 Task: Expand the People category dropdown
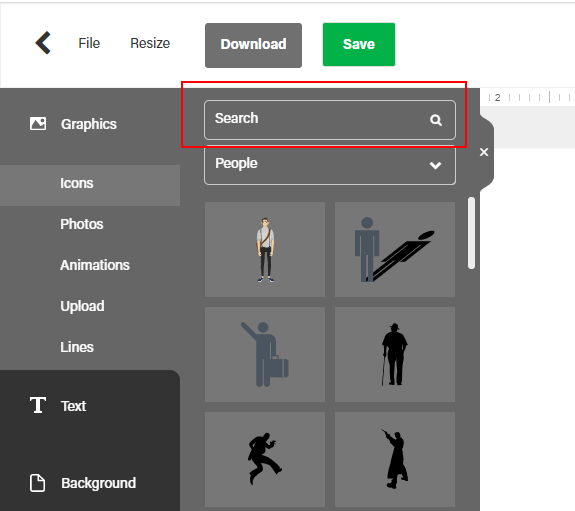pos(330,165)
